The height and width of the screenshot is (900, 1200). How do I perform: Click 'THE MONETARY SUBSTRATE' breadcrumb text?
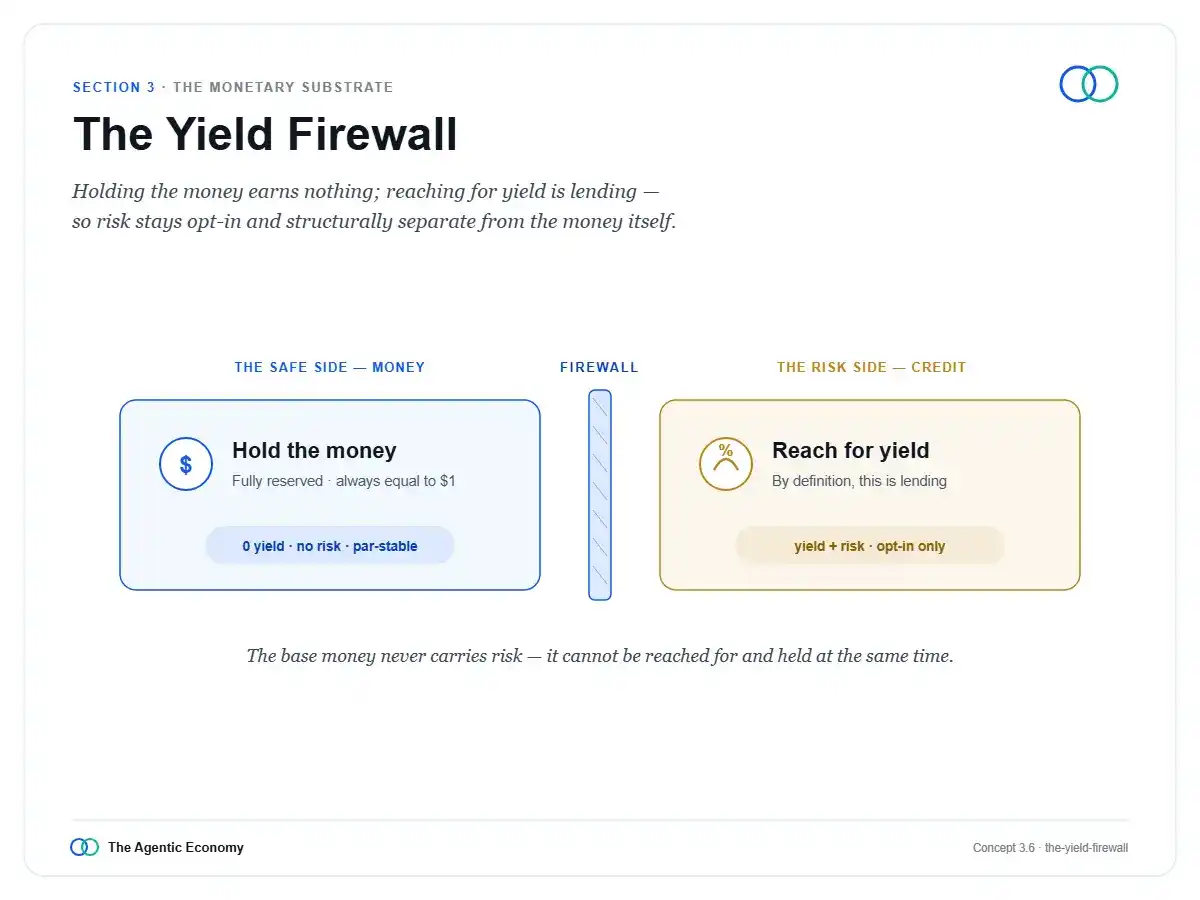[x=283, y=87]
